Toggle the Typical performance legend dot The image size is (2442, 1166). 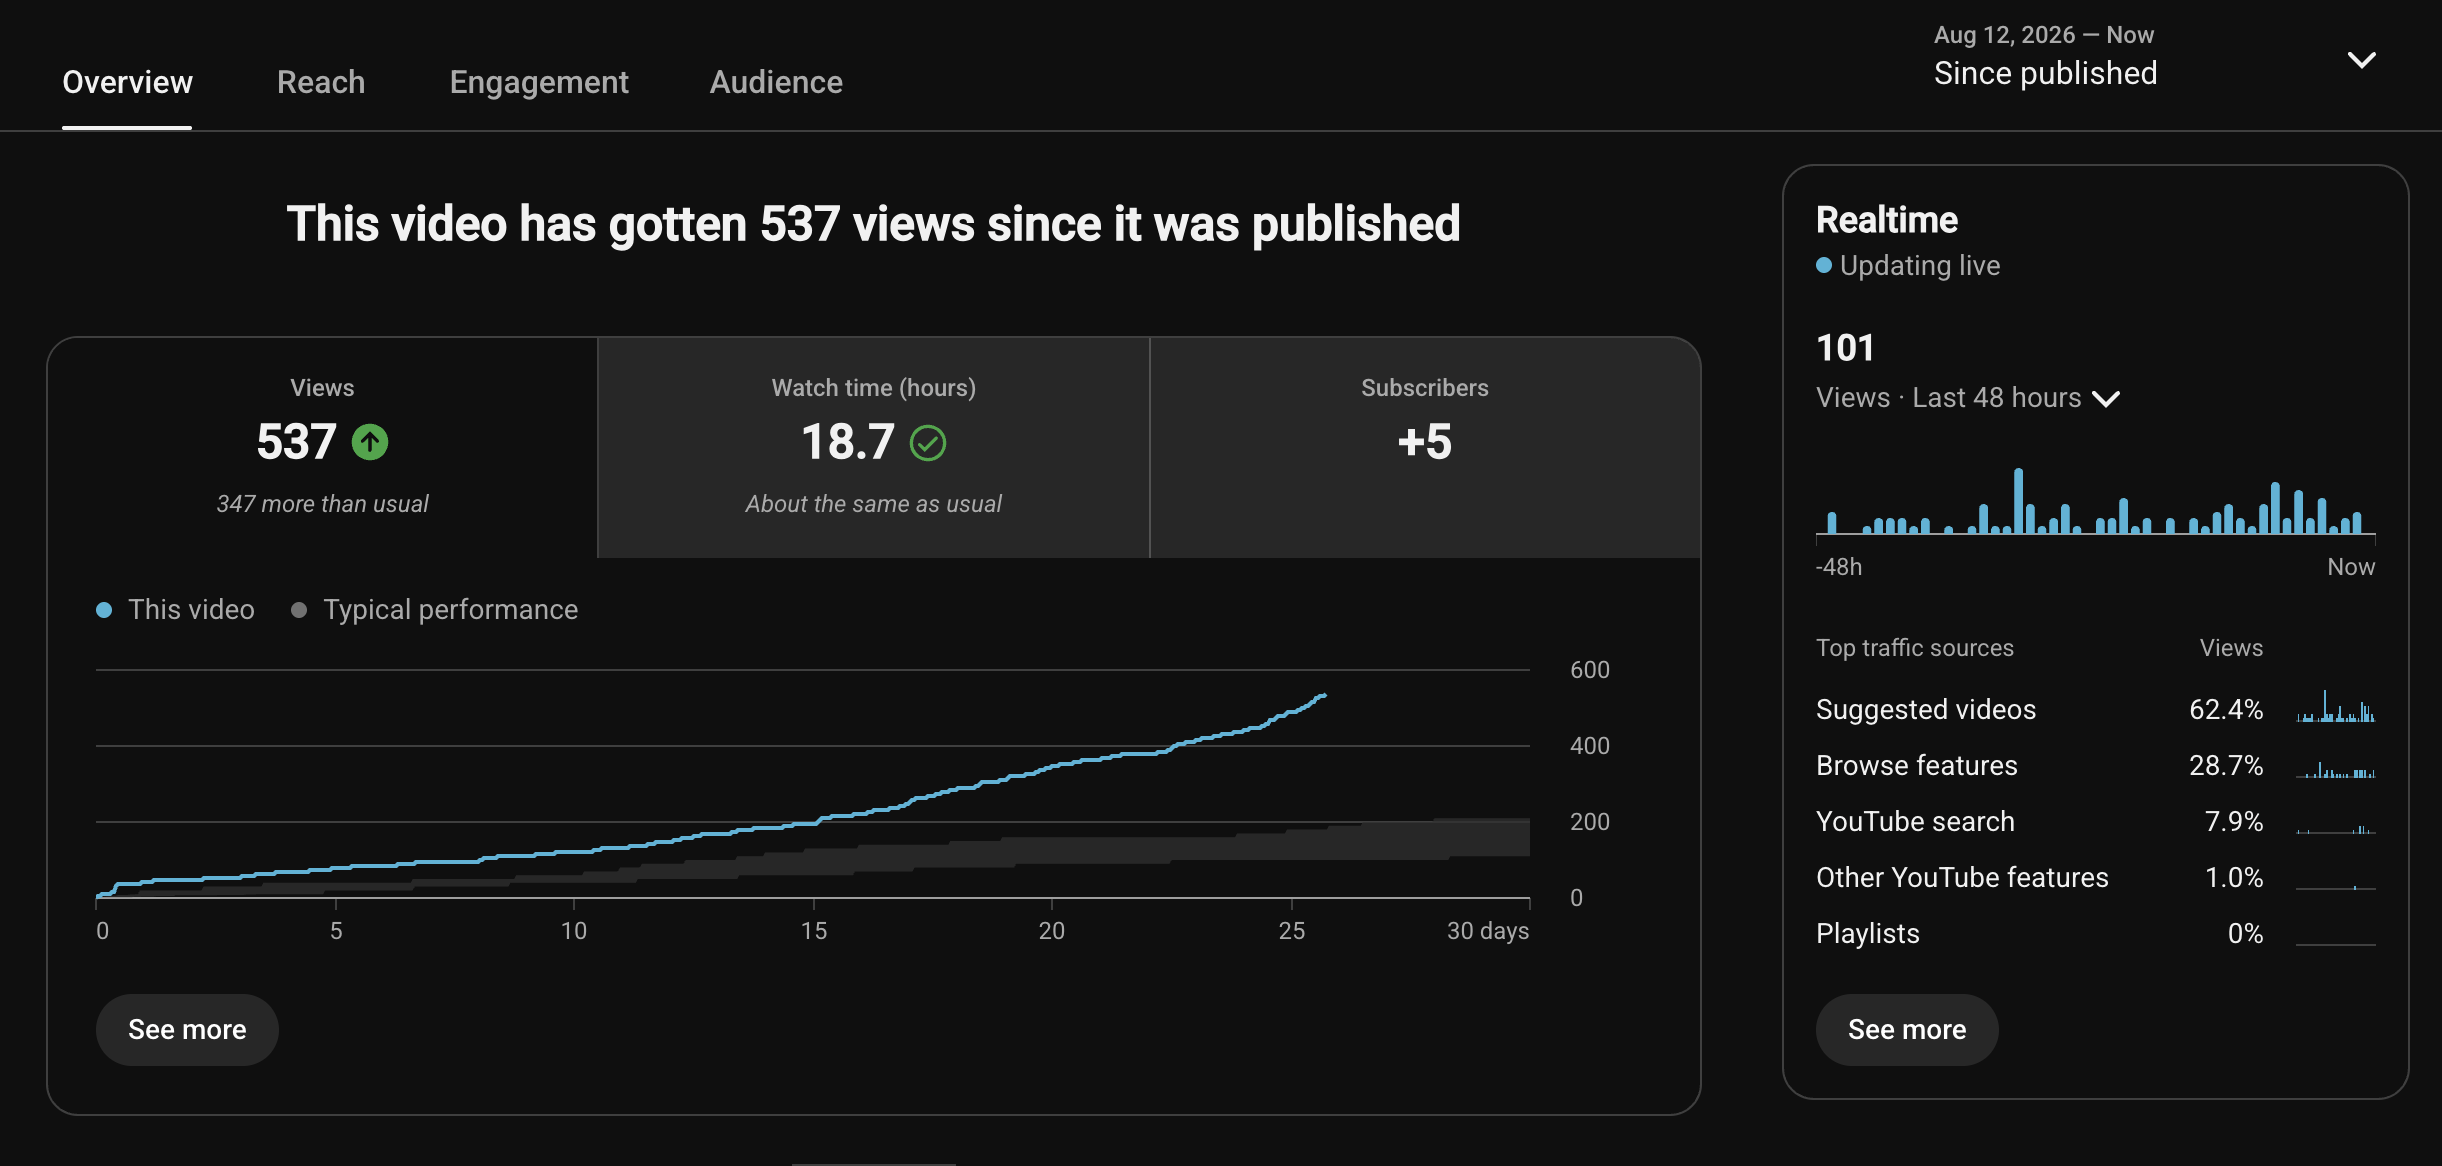299,610
